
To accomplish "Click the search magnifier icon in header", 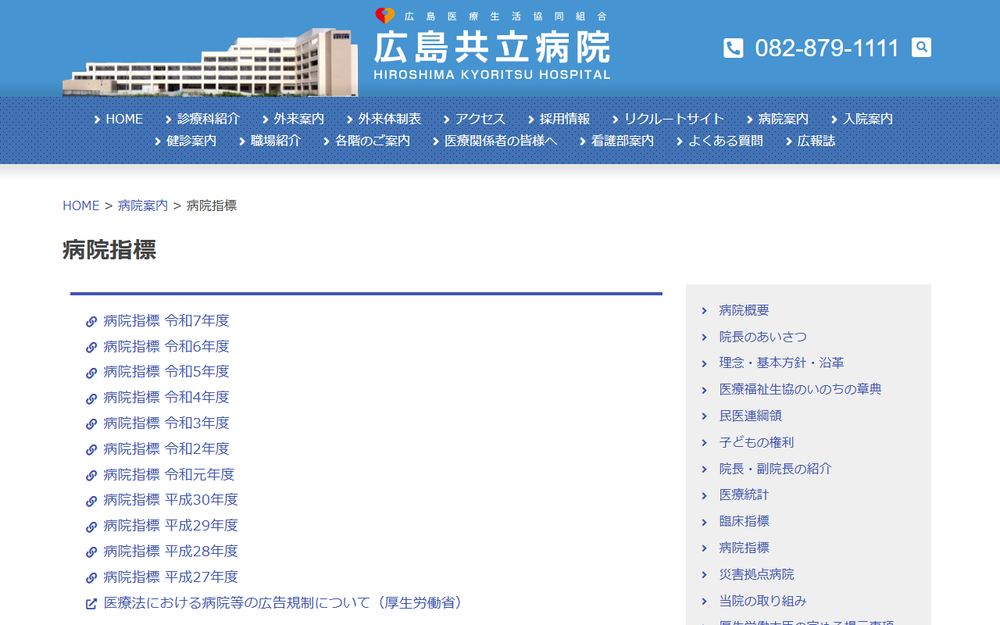I will click(921, 47).
